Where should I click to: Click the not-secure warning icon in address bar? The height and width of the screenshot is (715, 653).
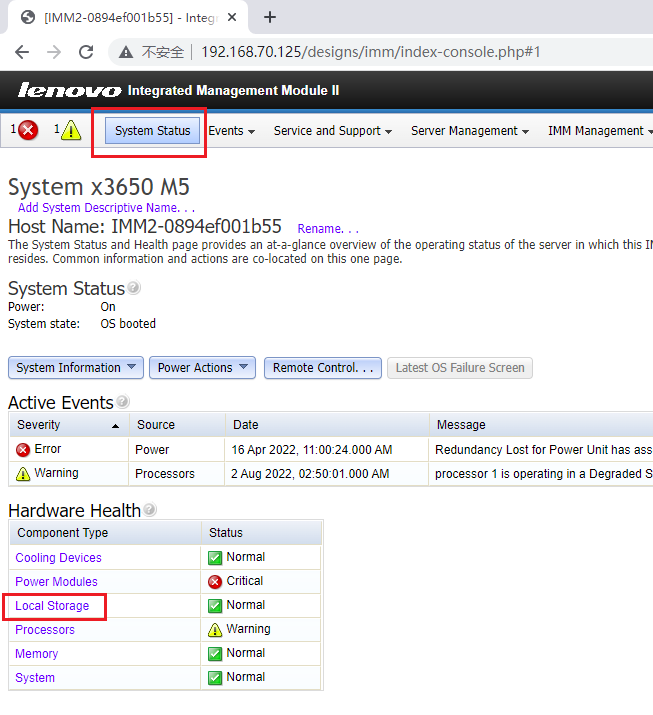click(x=126, y=52)
